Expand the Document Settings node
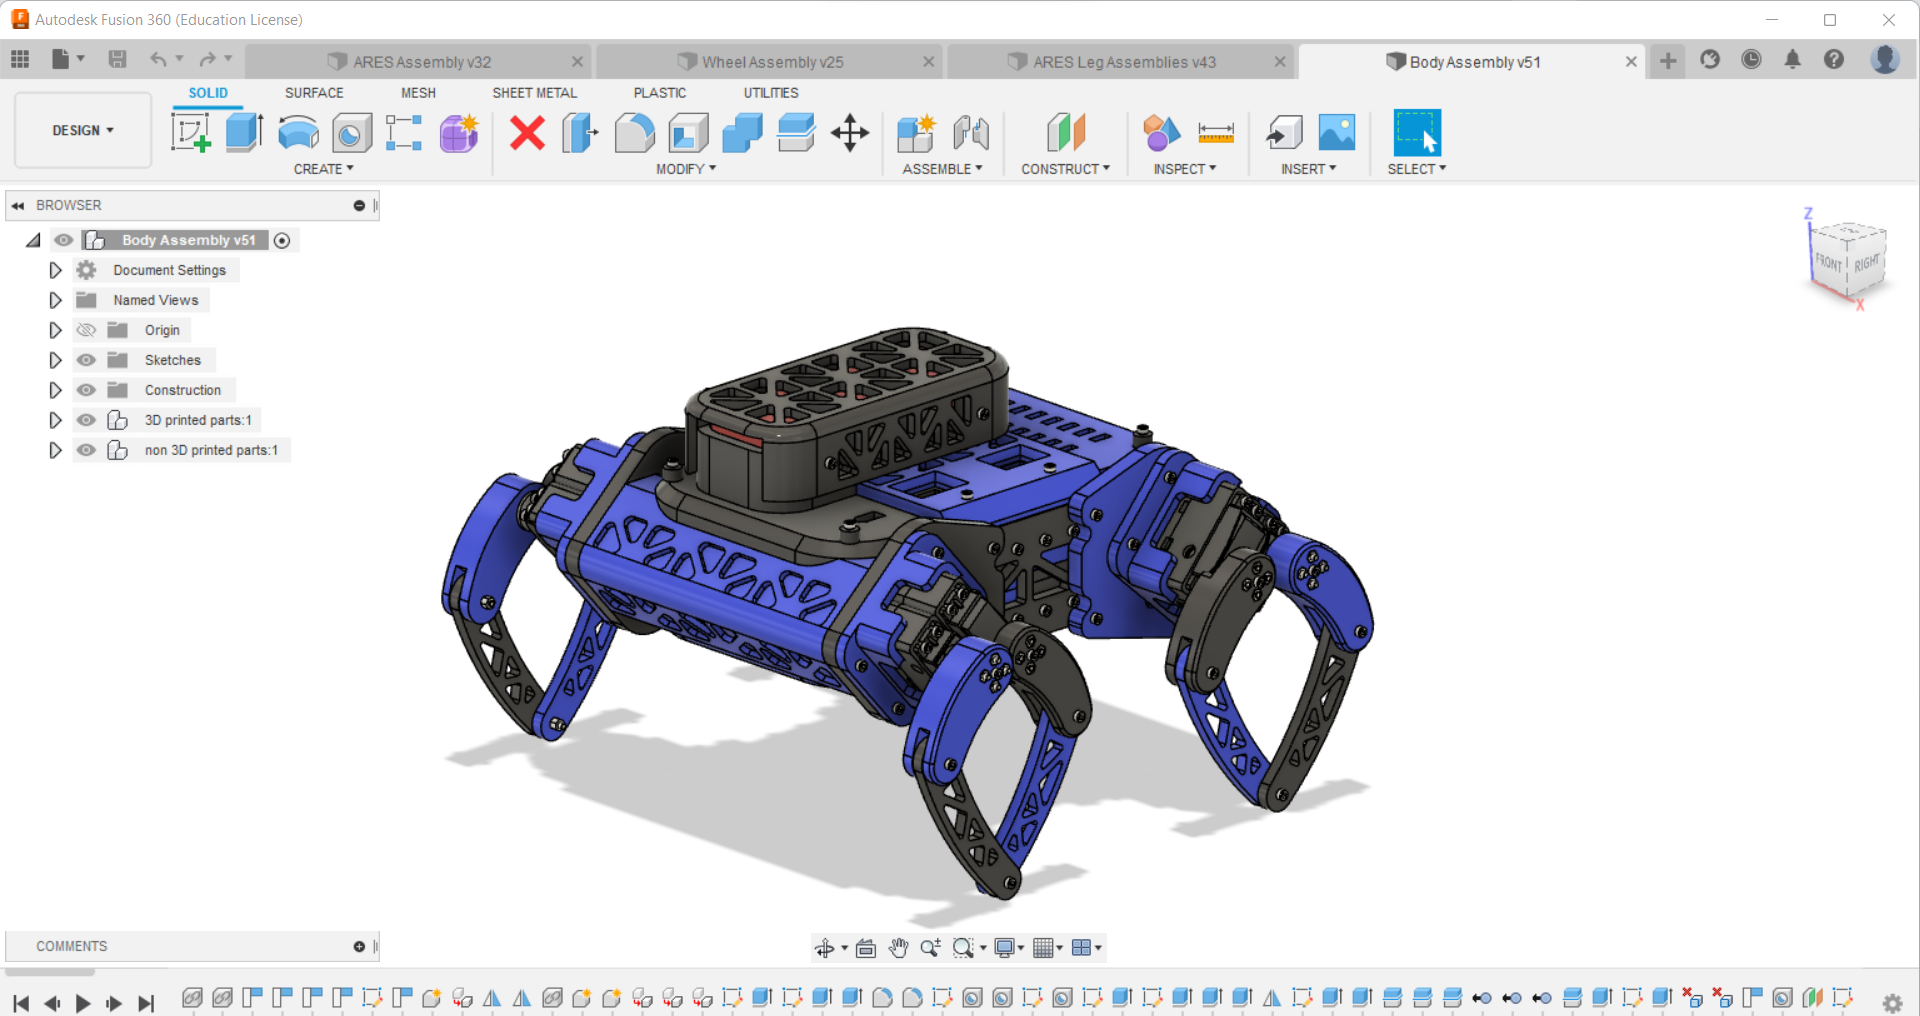 pyautogui.click(x=55, y=270)
